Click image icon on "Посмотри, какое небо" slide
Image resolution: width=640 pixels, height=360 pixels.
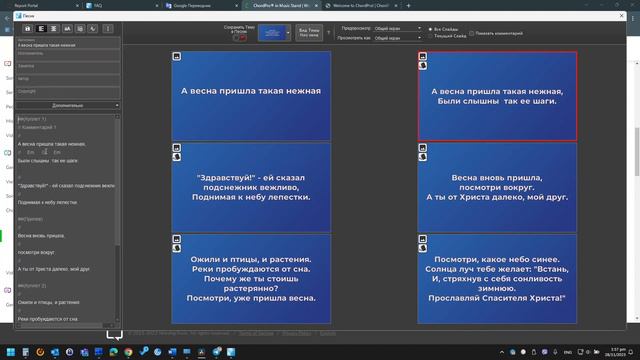(423, 239)
